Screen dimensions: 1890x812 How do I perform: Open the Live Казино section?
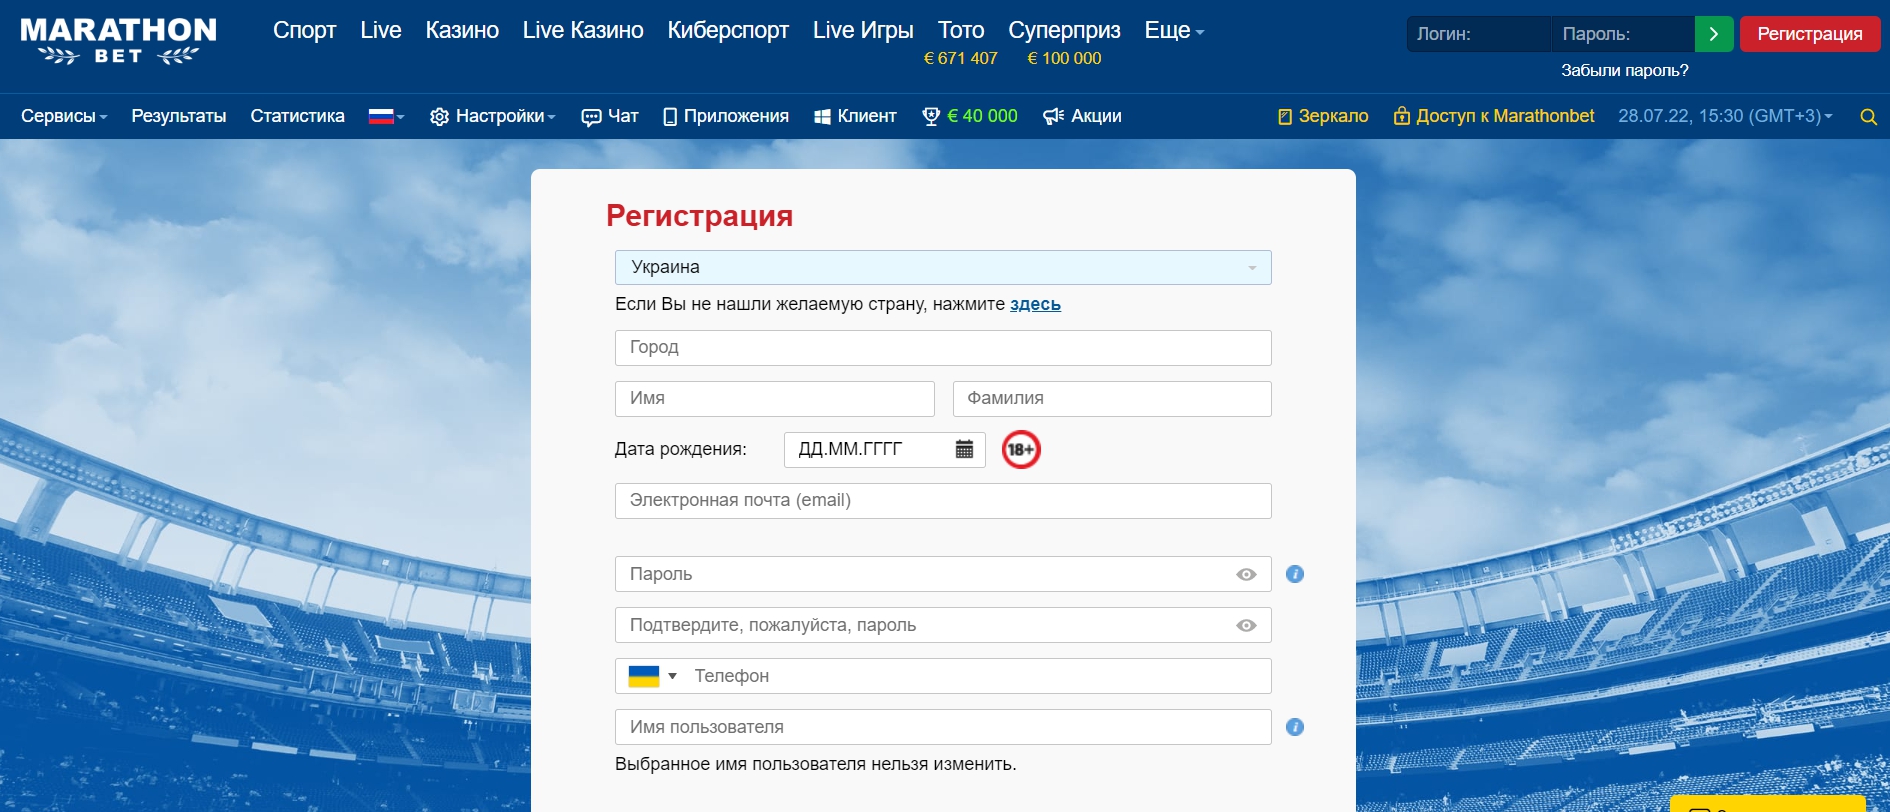click(x=583, y=31)
